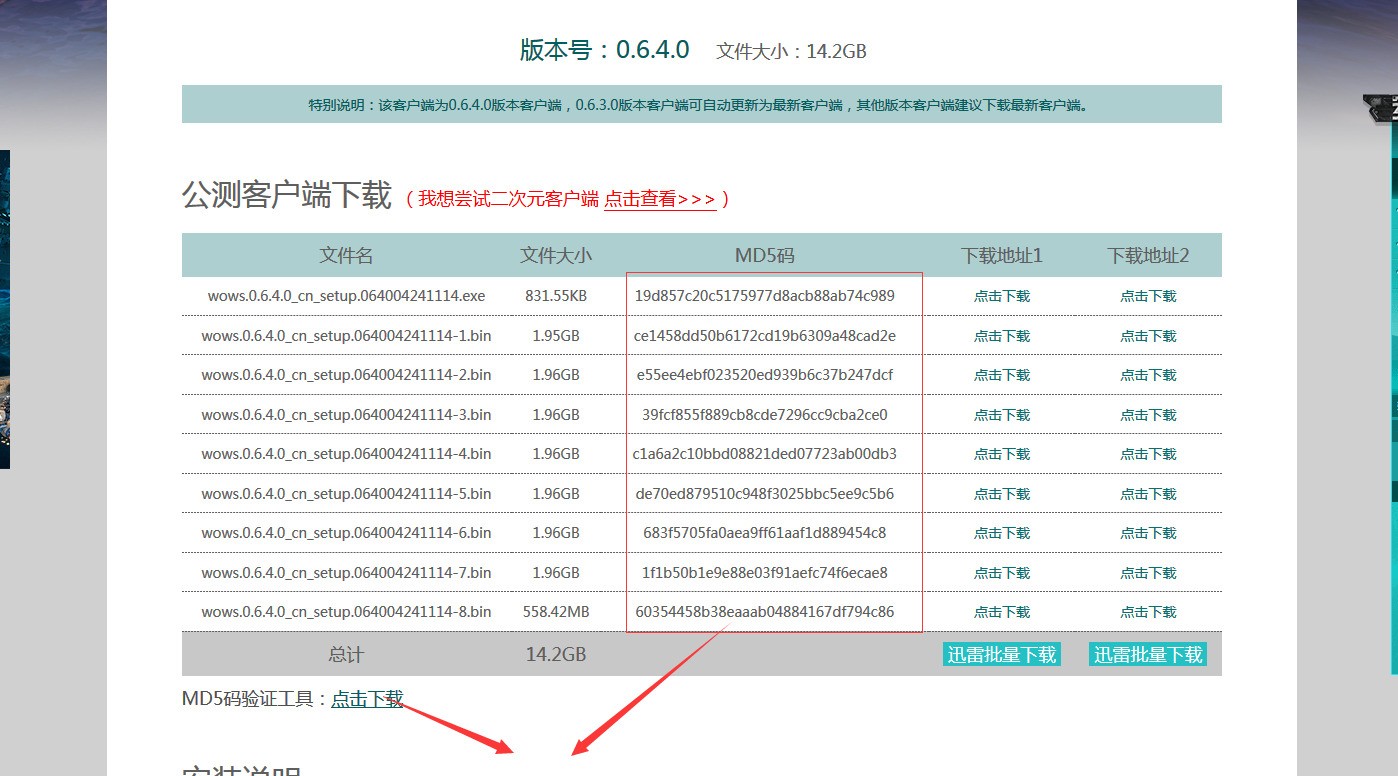Click the 文件名 column header
The width and height of the screenshot is (1398, 776).
click(346, 256)
